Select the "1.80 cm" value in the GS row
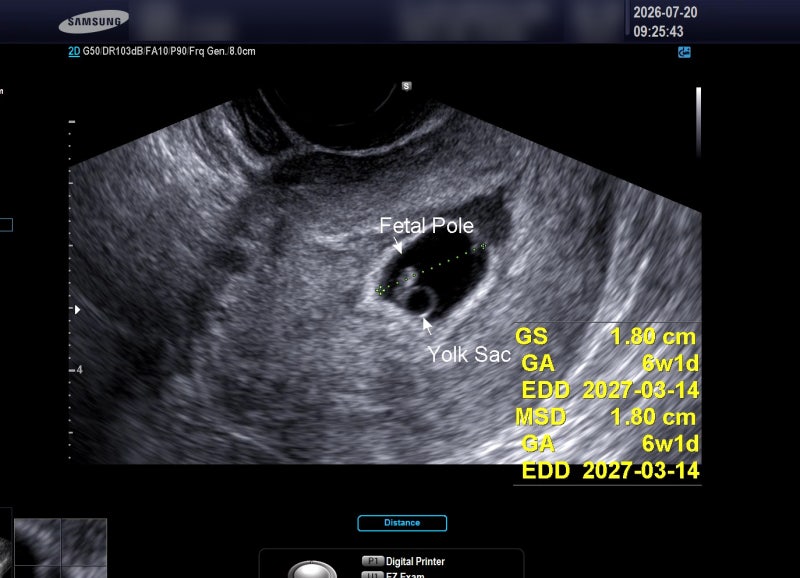800x578 pixels. pos(653,336)
